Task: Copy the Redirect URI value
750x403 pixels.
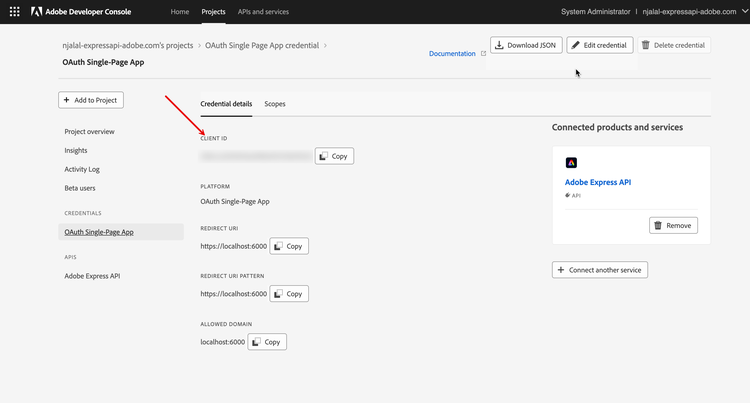Action: tap(289, 246)
